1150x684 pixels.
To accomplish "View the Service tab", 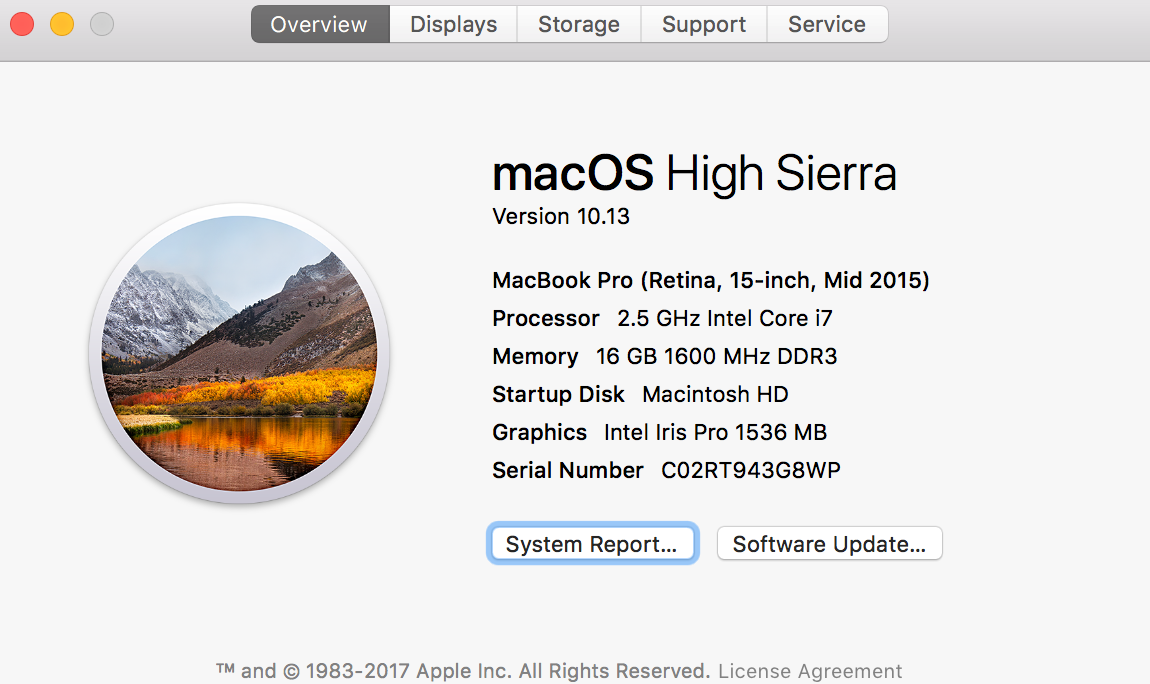I will pos(827,24).
